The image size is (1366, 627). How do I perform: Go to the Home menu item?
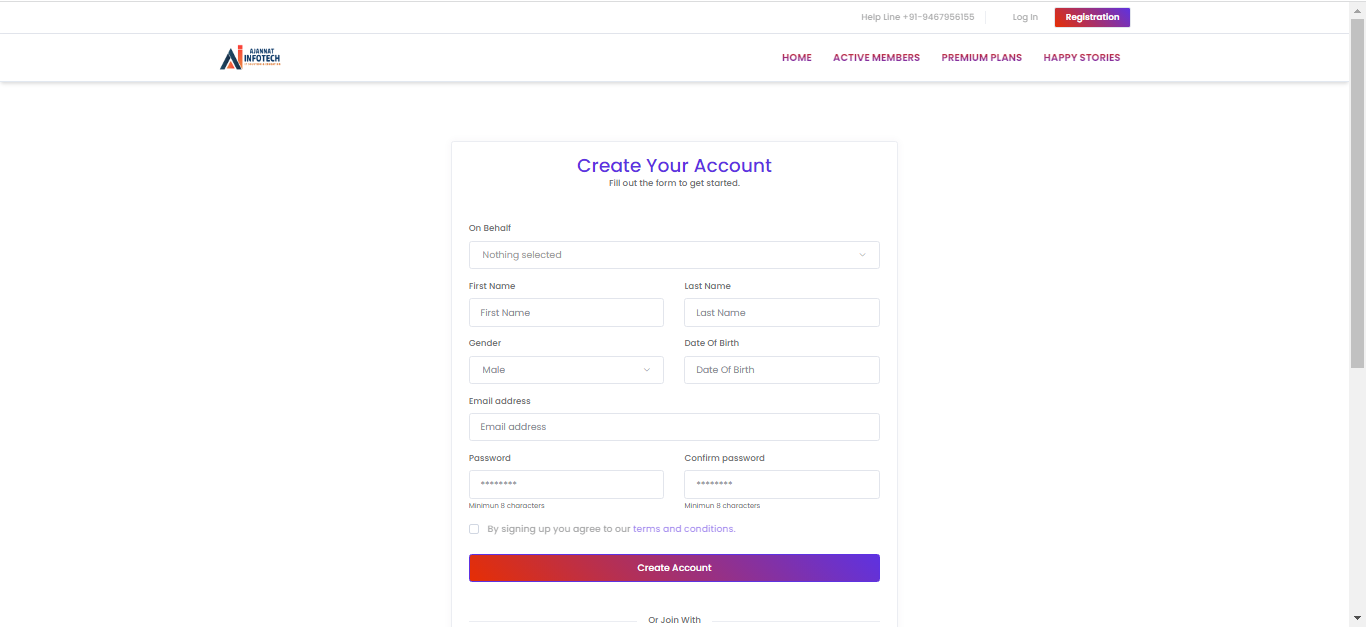796,58
